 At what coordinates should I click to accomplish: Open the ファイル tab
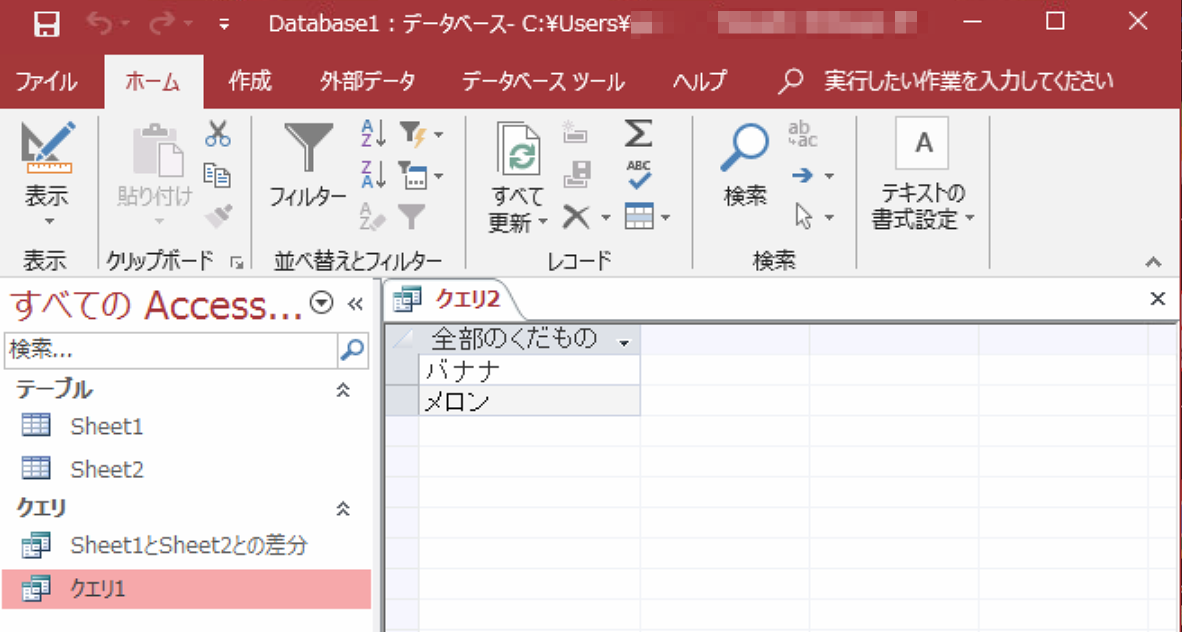click(47, 81)
